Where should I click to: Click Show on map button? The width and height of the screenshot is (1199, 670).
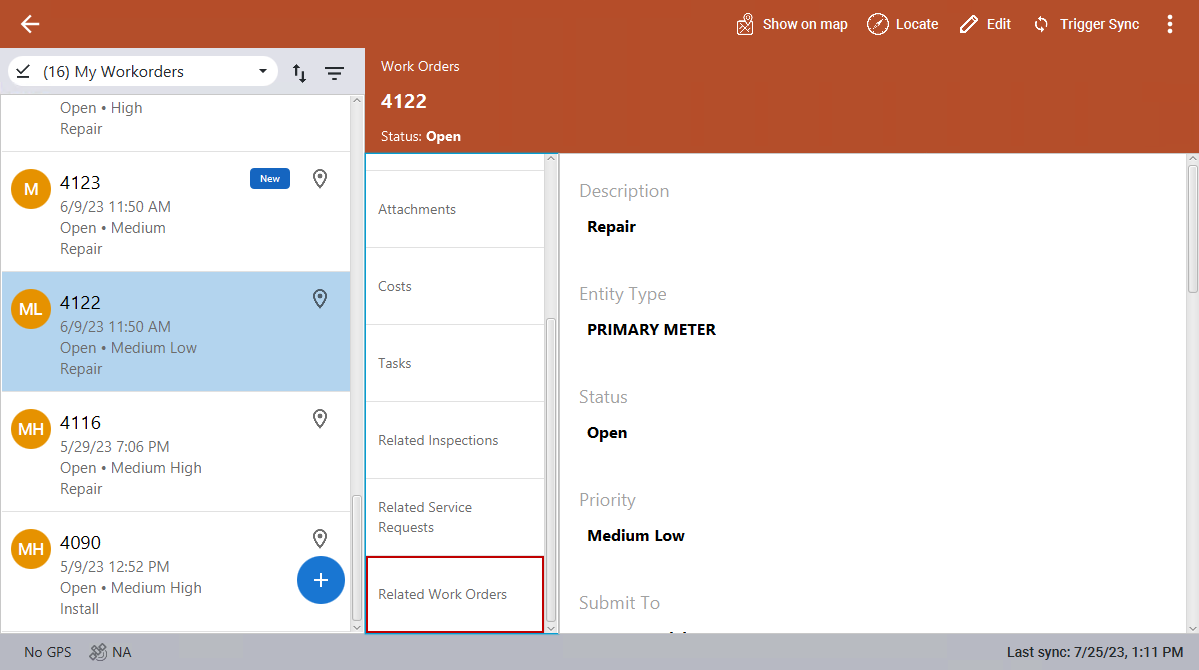click(x=791, y=24)
